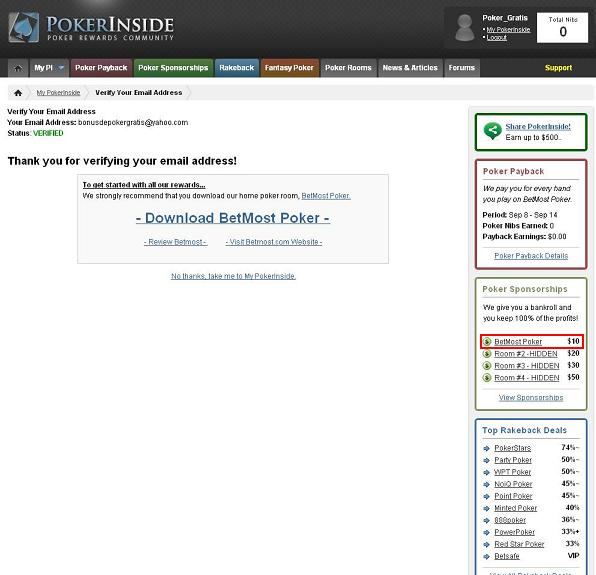Screen dimensions: 596x575
Task: Click No thanks, take me to My PokerInside
Action: pos(233,276)
